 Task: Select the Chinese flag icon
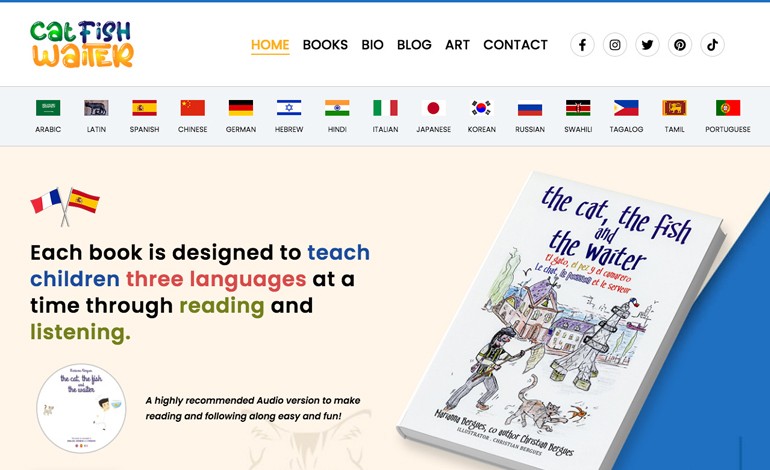[192, 108]
